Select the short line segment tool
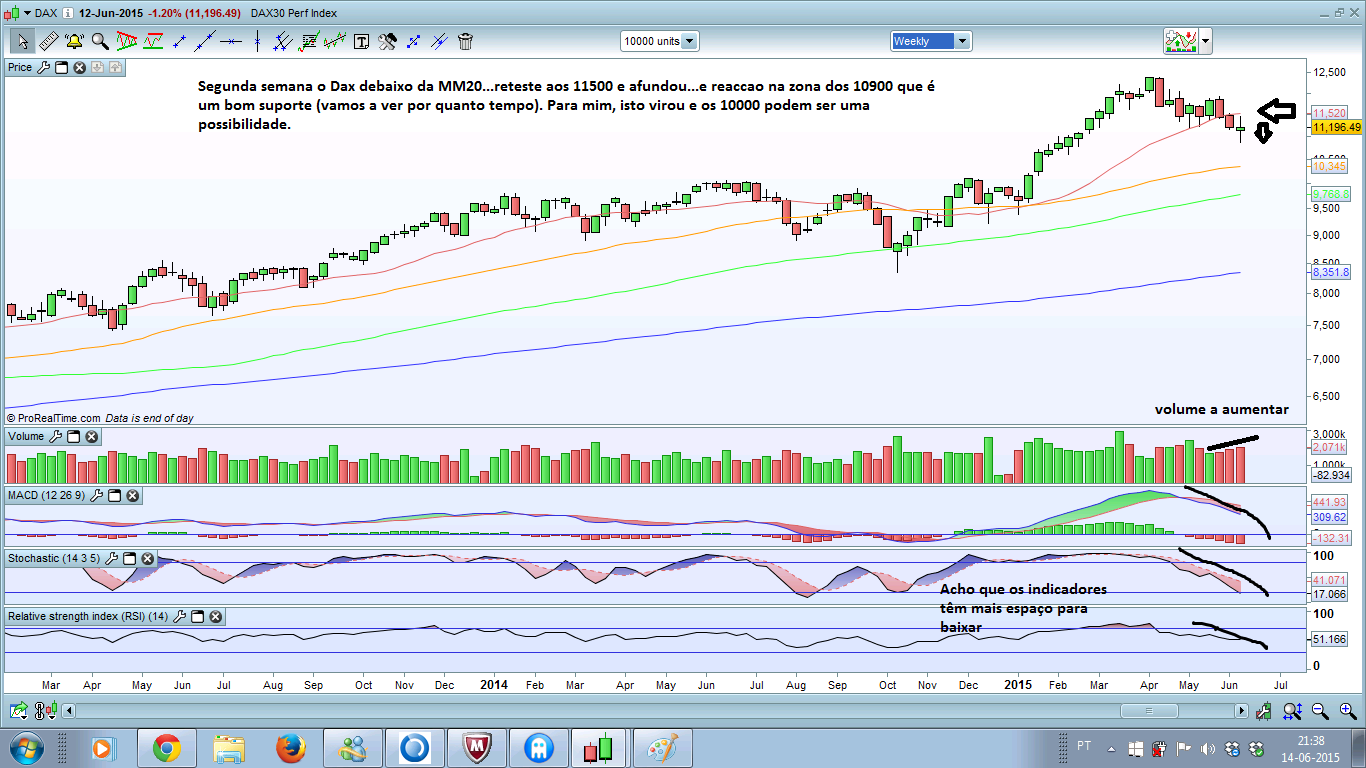1366x768 pixels. (180, 41)
